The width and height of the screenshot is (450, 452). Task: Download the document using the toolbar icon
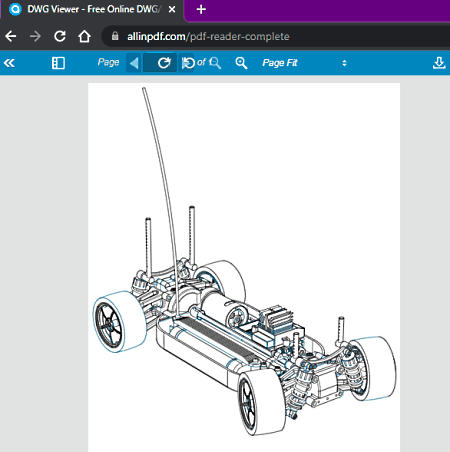point(439,63)
